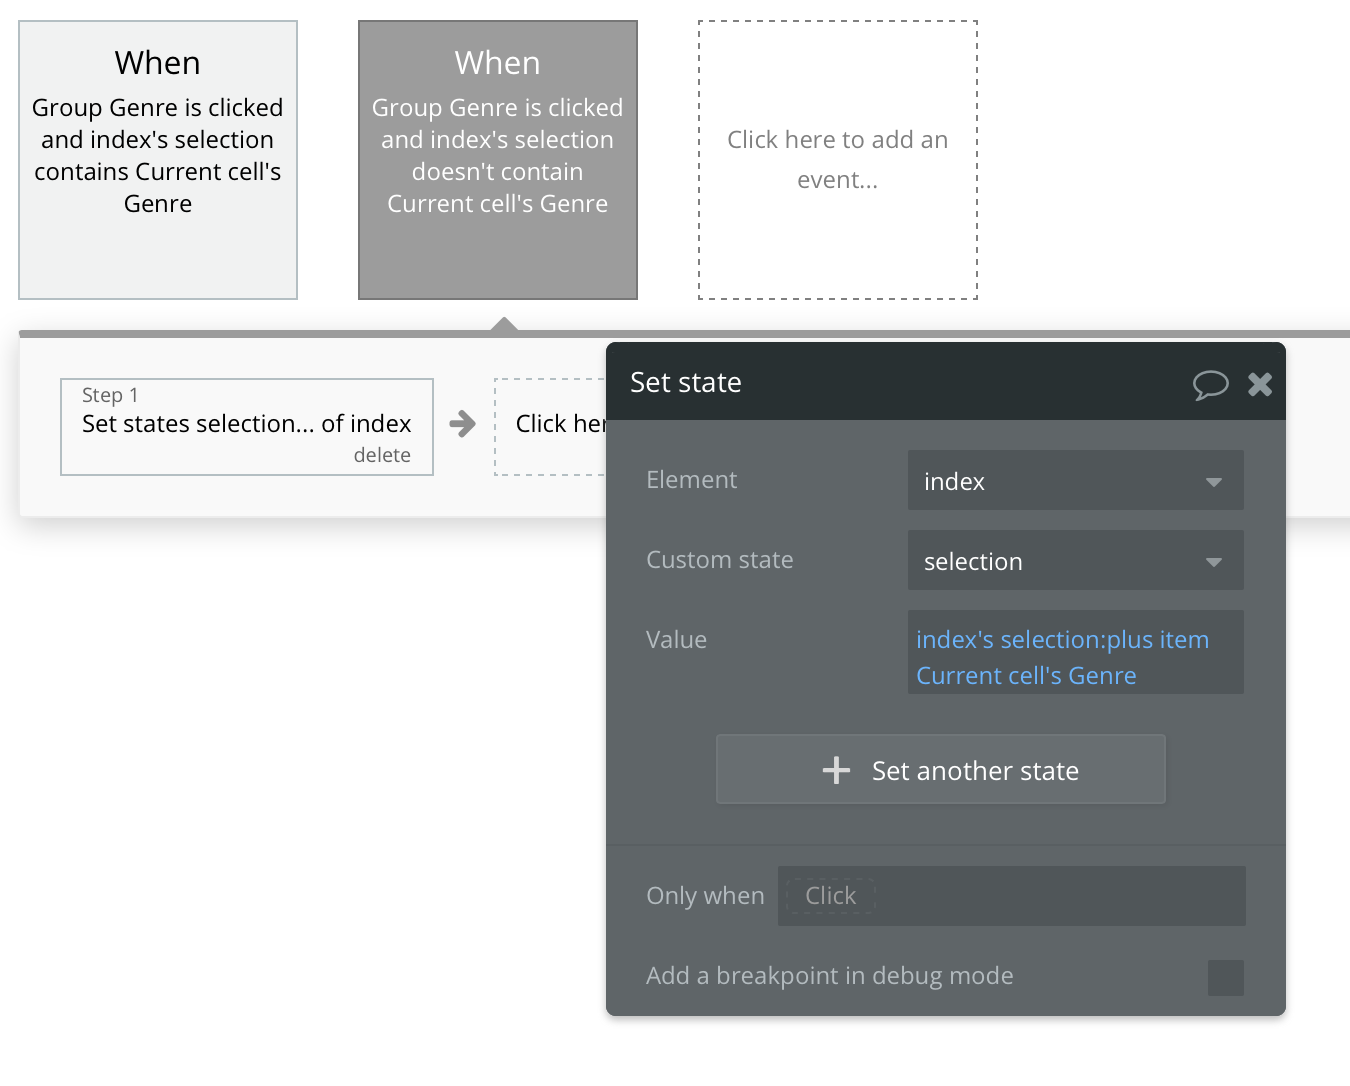The height and width of the screenshot is (1086, 1350).
Task: Enable the breakpoint in debug mode checkbox
Action: [1225, 977]
